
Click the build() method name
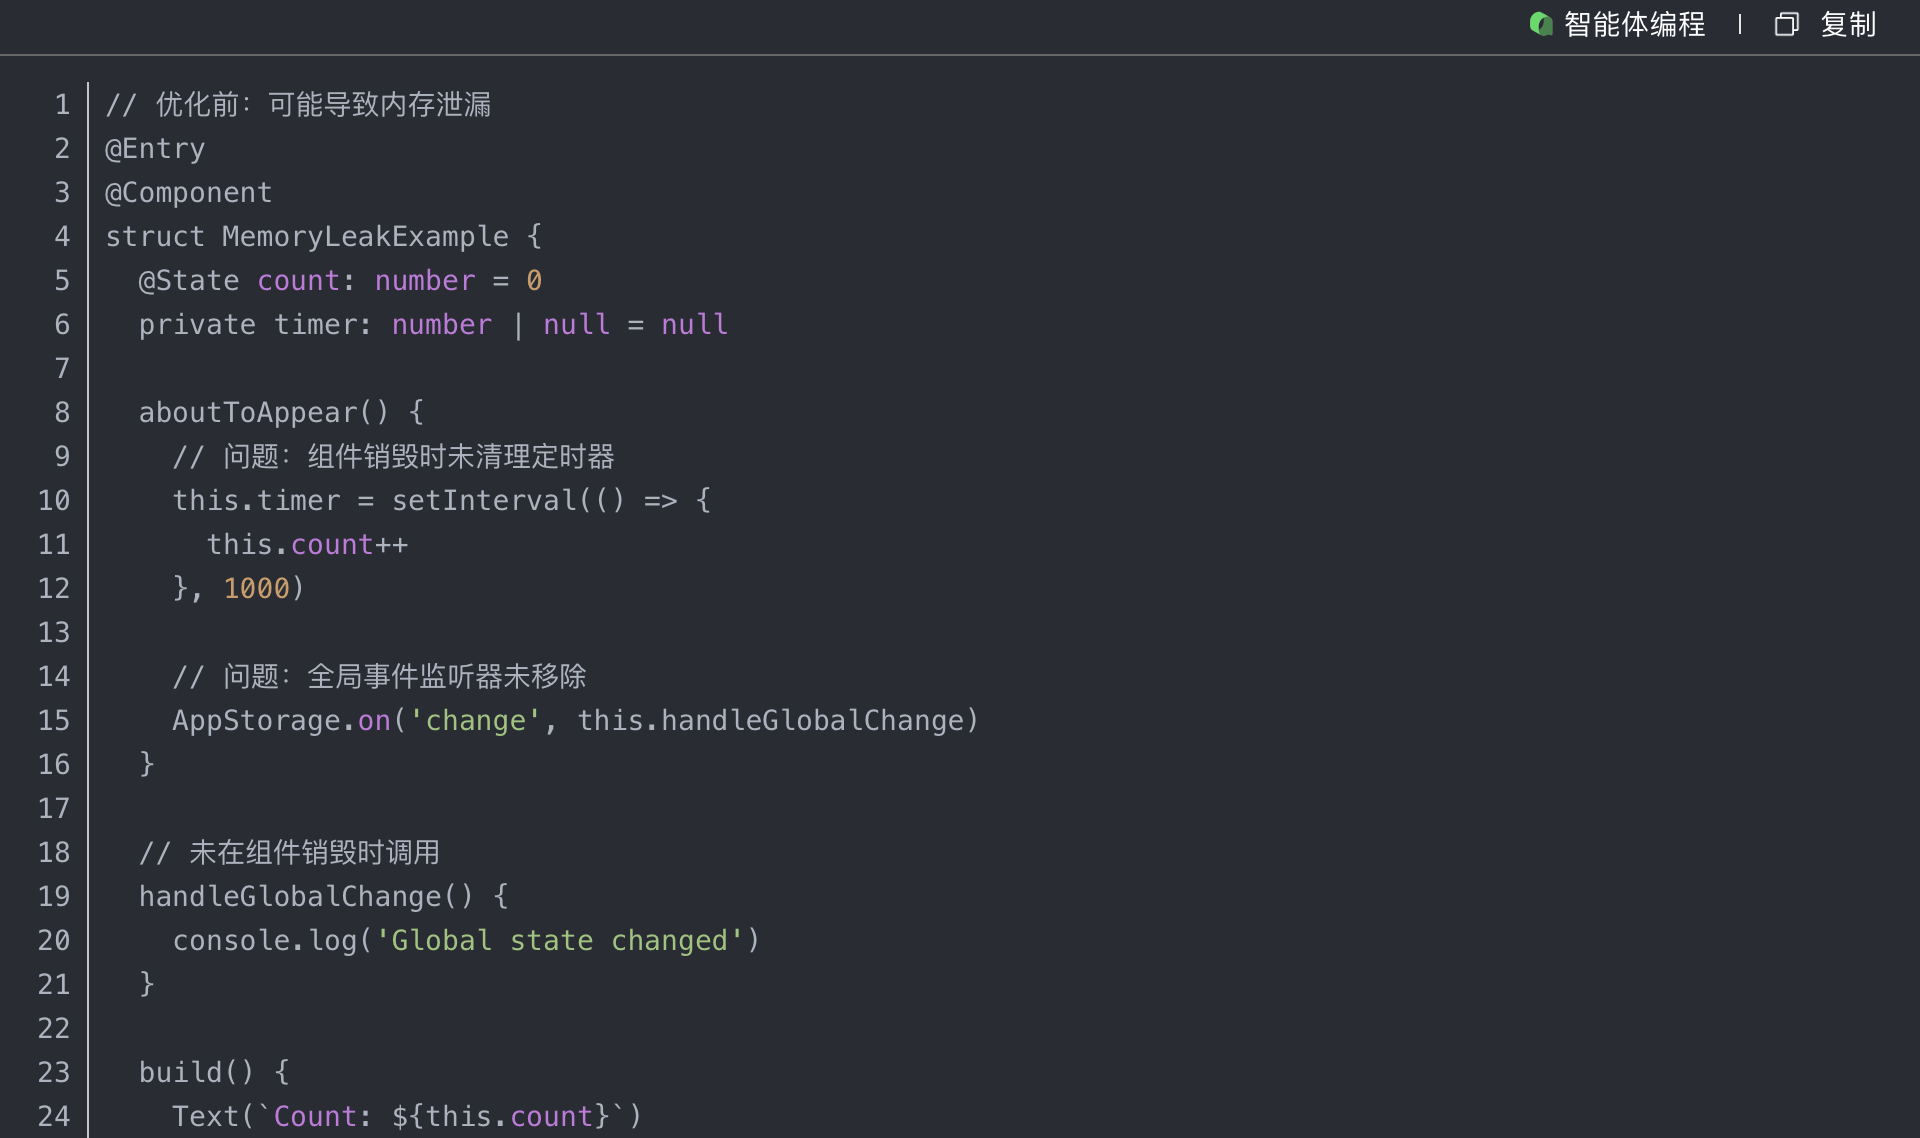tap(180, 1073)
